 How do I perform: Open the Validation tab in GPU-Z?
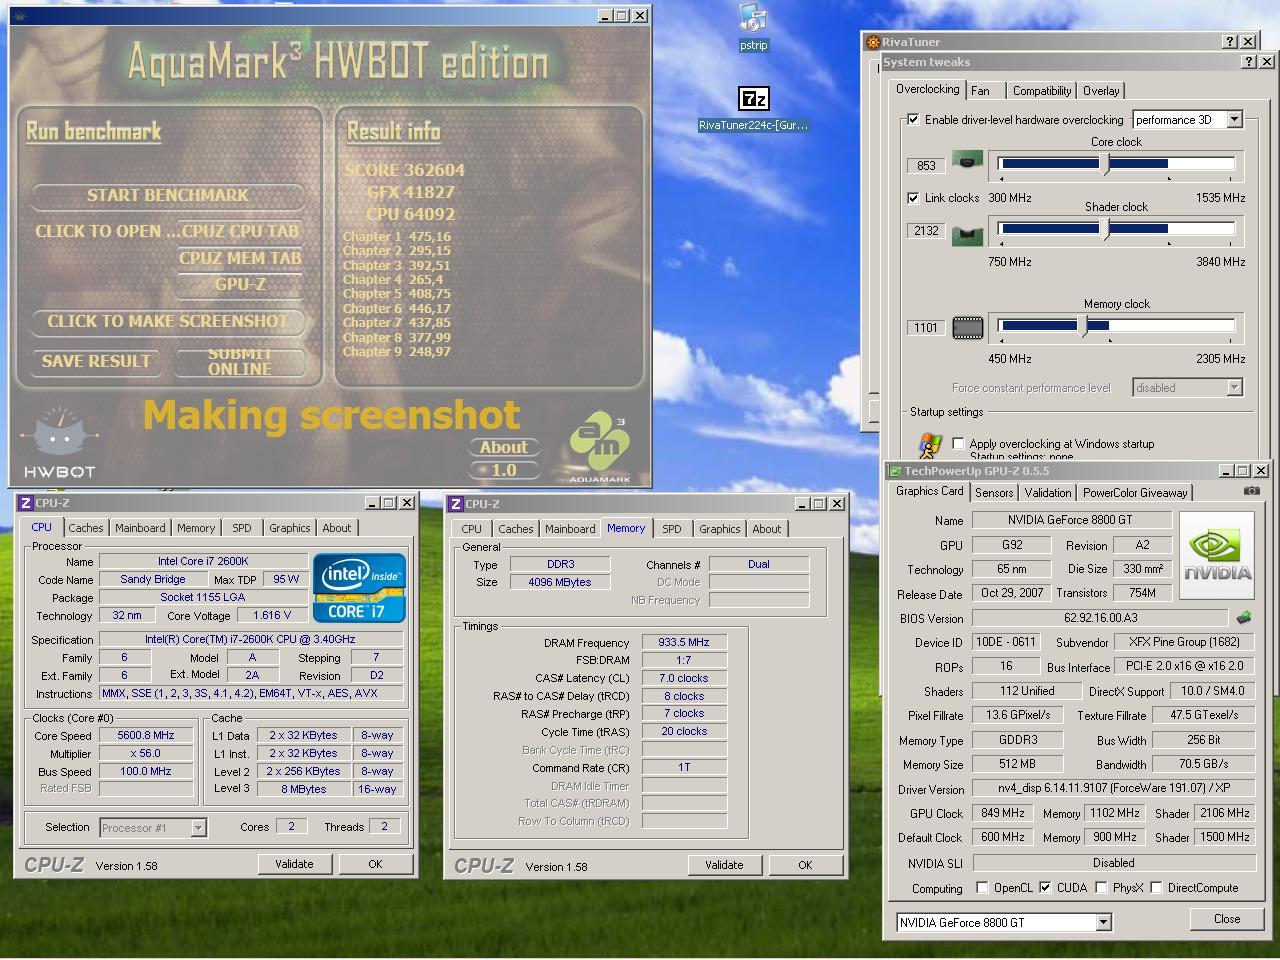(1048, 493)
